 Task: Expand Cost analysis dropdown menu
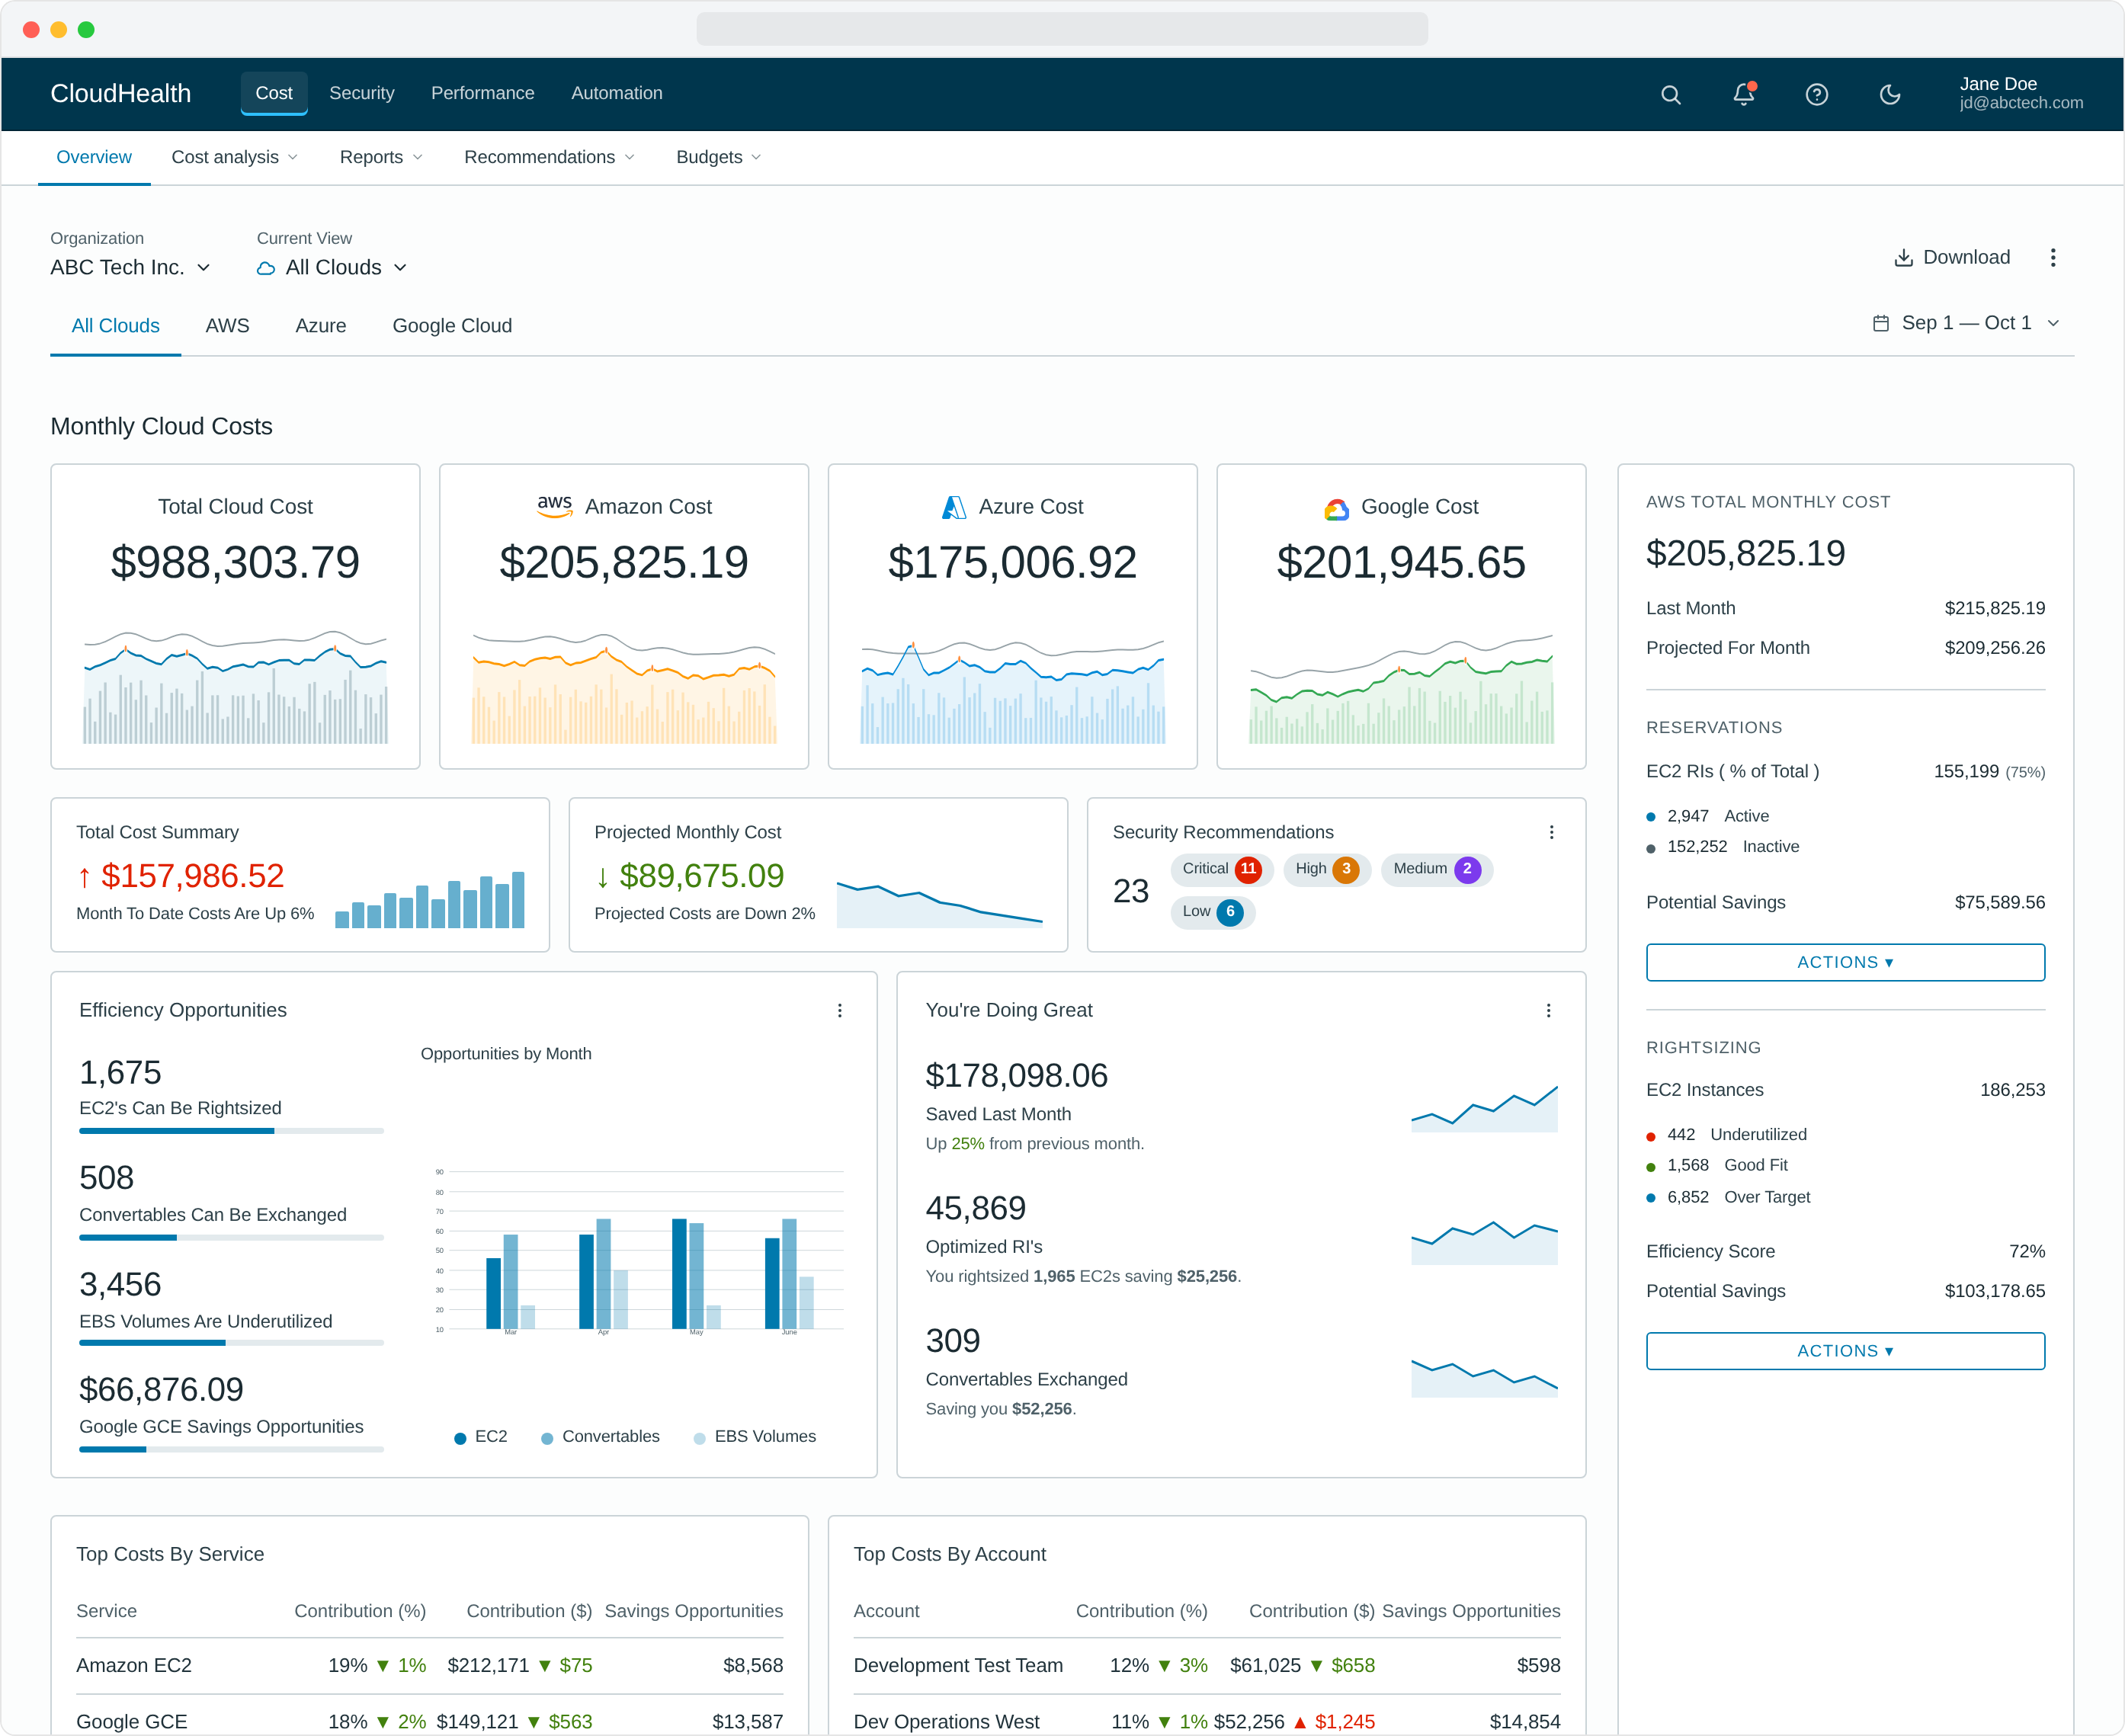pos(235,157)
